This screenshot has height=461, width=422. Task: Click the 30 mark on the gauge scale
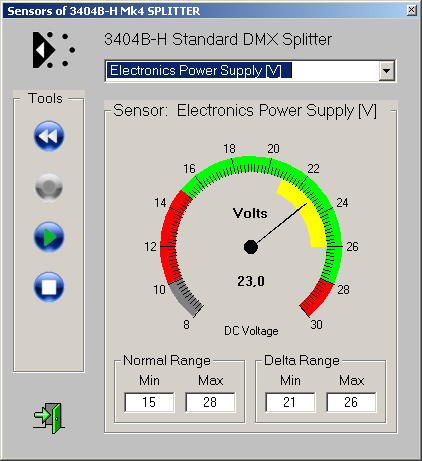pyautogui.click(x=317, y=324)
